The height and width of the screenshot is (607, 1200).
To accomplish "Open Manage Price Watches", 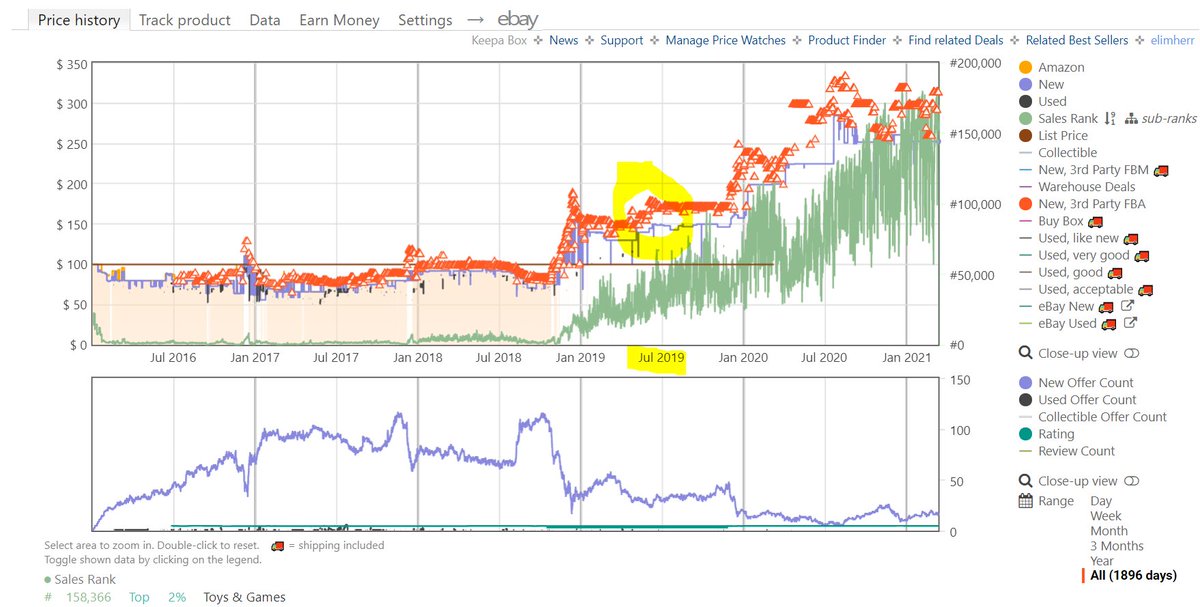I will pyautogui.click(x=726, y=40).
